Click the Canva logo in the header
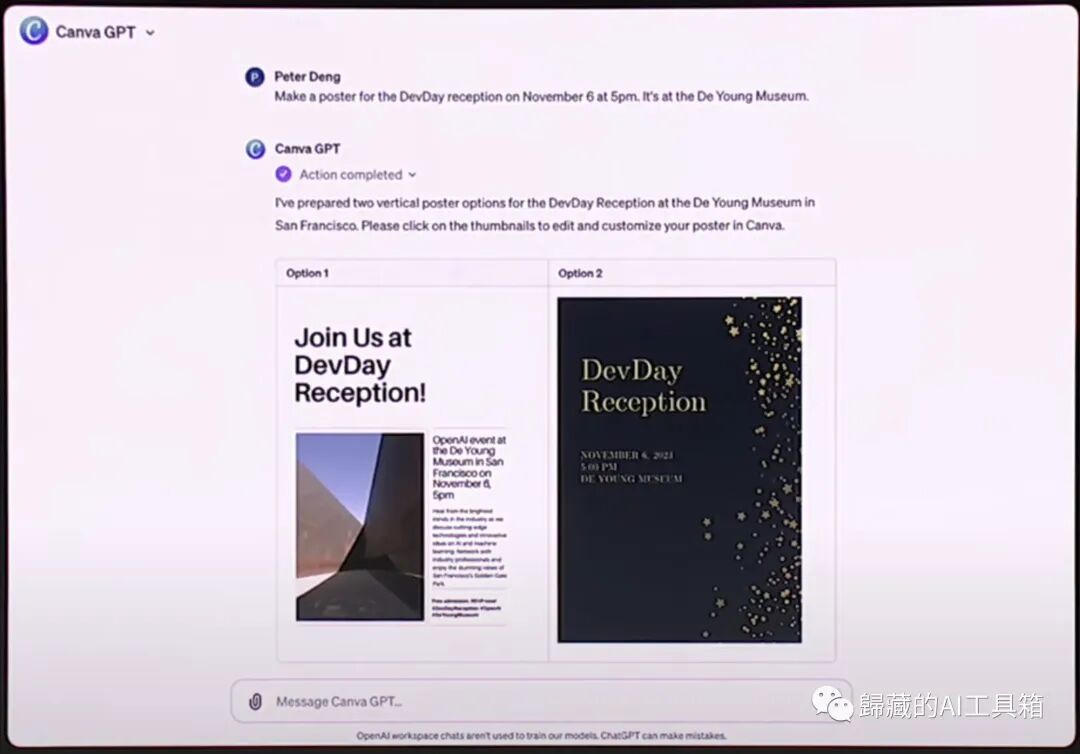The width and height of the screenshot is (1080, 754). tap(34, 31)
